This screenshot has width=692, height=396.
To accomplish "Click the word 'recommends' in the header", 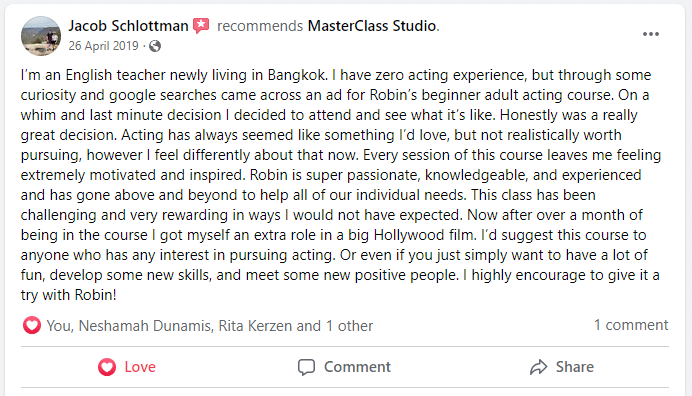I will [260, 26].
